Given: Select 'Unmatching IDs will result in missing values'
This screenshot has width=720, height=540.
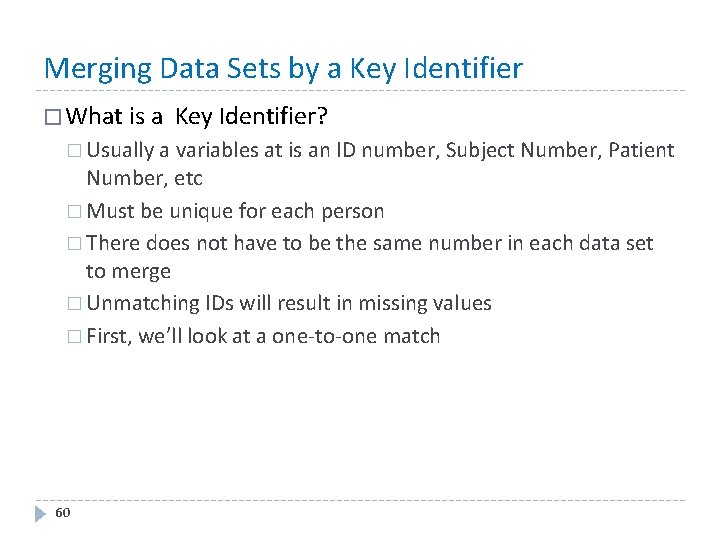Looking at the screenshot, I should coord(289,304).
